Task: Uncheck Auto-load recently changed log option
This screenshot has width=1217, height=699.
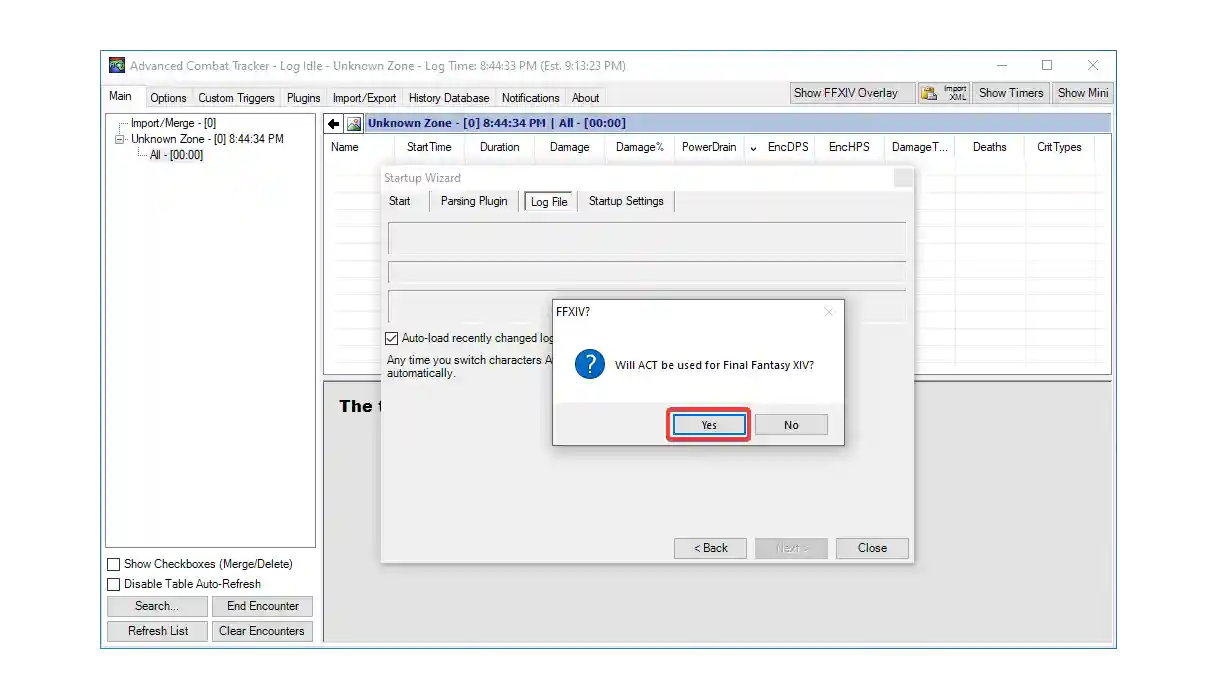Action: click(391, 338)
